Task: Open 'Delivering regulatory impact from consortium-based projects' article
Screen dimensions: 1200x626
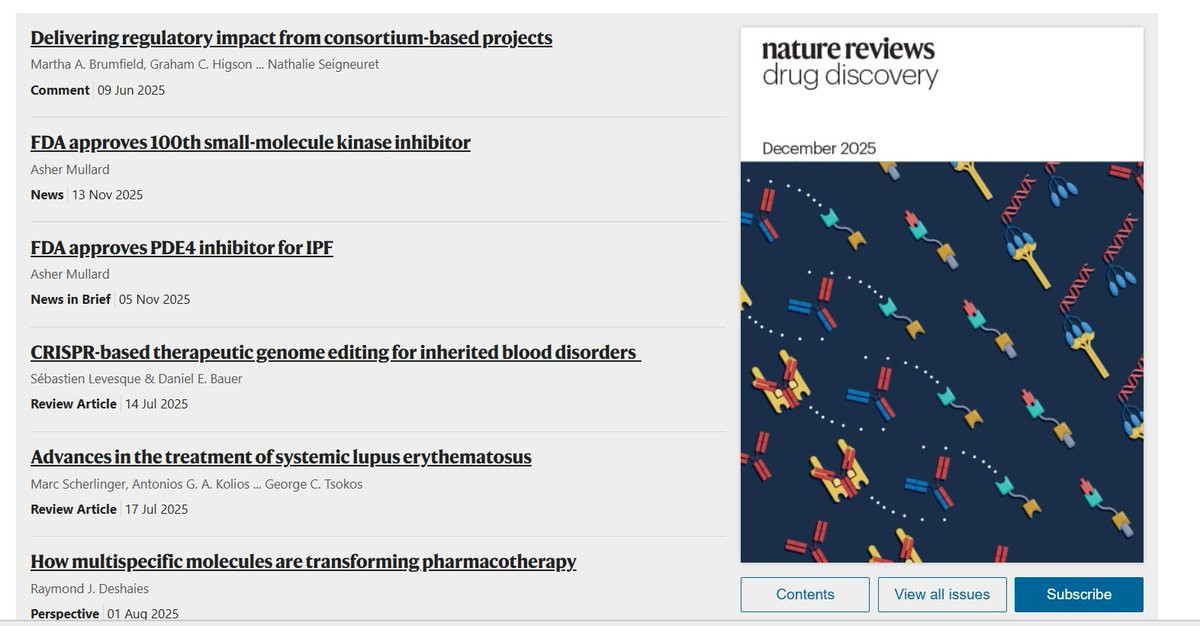Action: click(x=291, y=38)
